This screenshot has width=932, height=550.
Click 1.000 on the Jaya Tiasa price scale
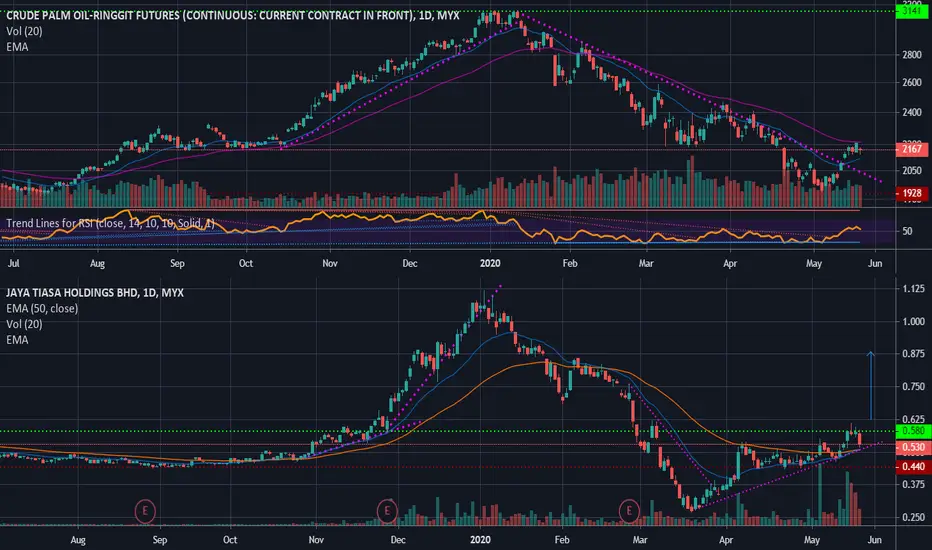(x=913, y=322)
